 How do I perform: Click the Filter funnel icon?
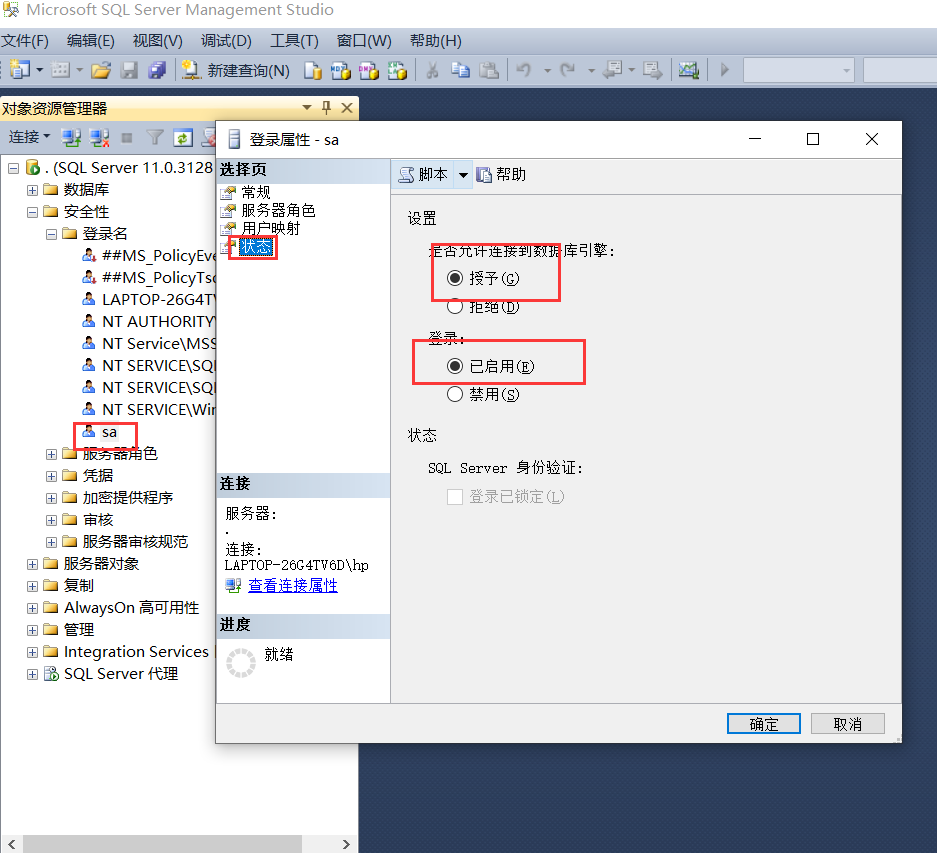point(155,138)
